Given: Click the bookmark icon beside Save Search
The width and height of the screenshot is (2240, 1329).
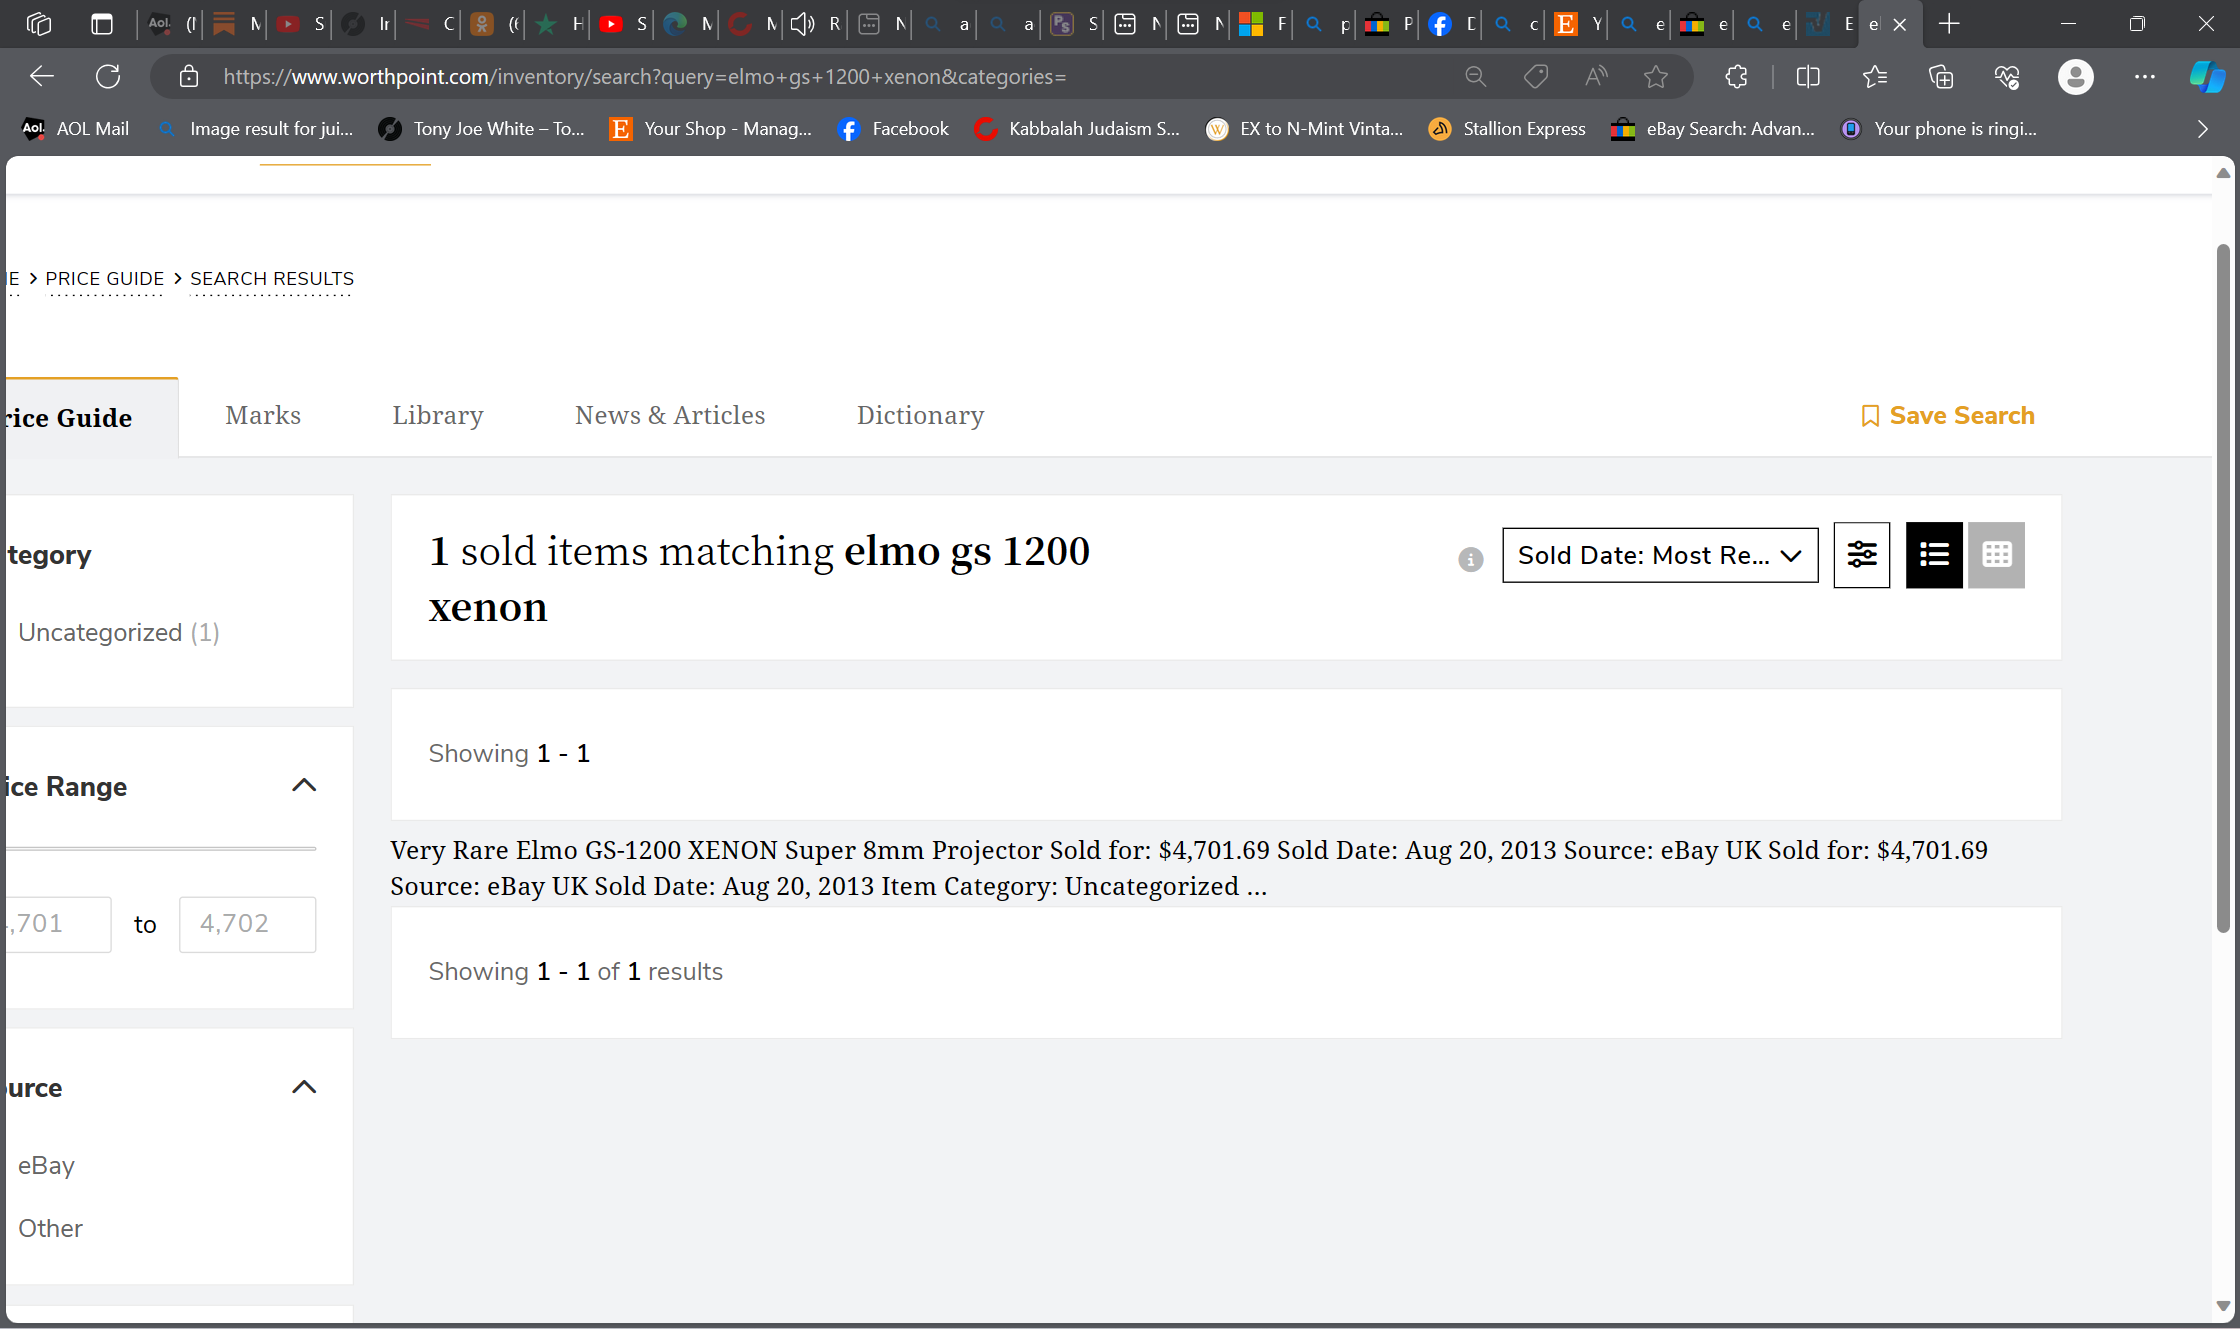Looking at the screenshot, I should tap(1870, 416).
